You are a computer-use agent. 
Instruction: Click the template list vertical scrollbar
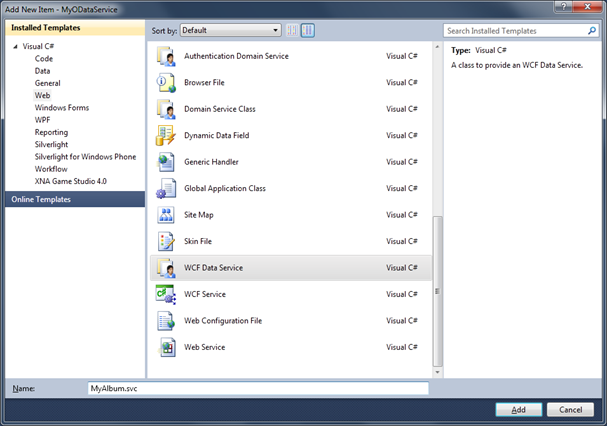[436, 290]
